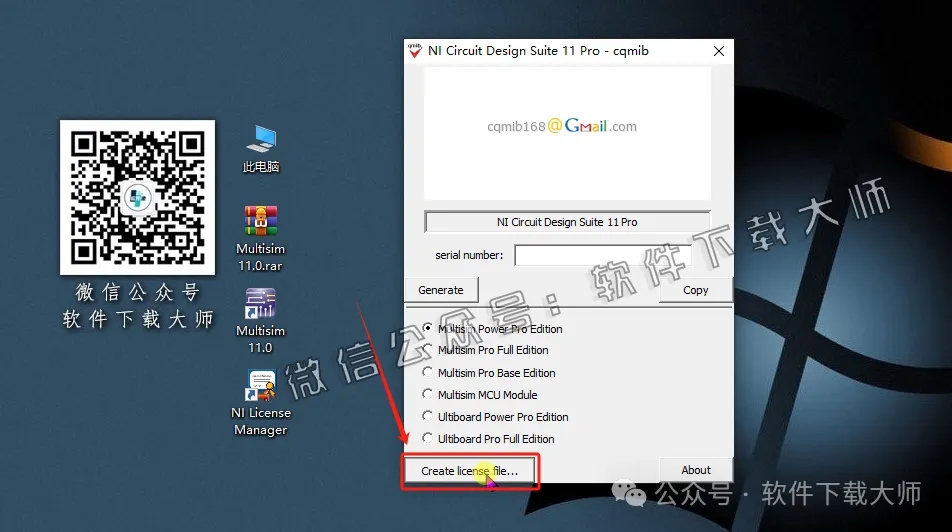This screenshot has height=532, width=952.
Task: Select Ultiboard Power Pro Edition option
Action: click(429, 417)
